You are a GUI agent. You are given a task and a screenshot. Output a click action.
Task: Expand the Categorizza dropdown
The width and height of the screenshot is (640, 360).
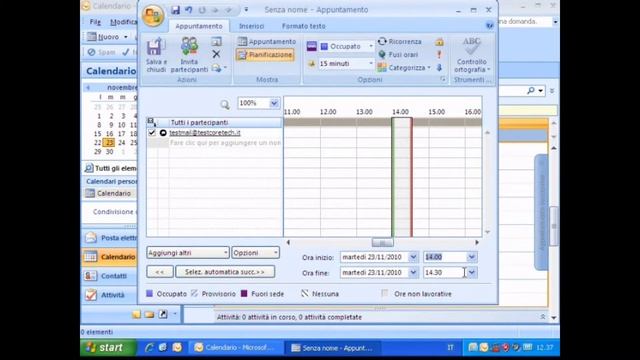pyautogui.click(x=429, y=68)
